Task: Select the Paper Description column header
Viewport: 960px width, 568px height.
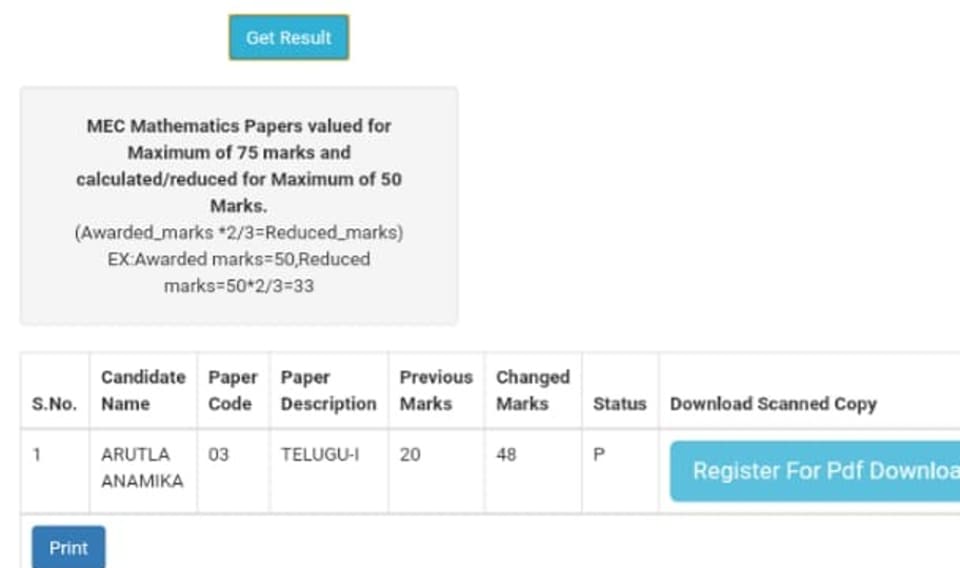Action: 328,390
